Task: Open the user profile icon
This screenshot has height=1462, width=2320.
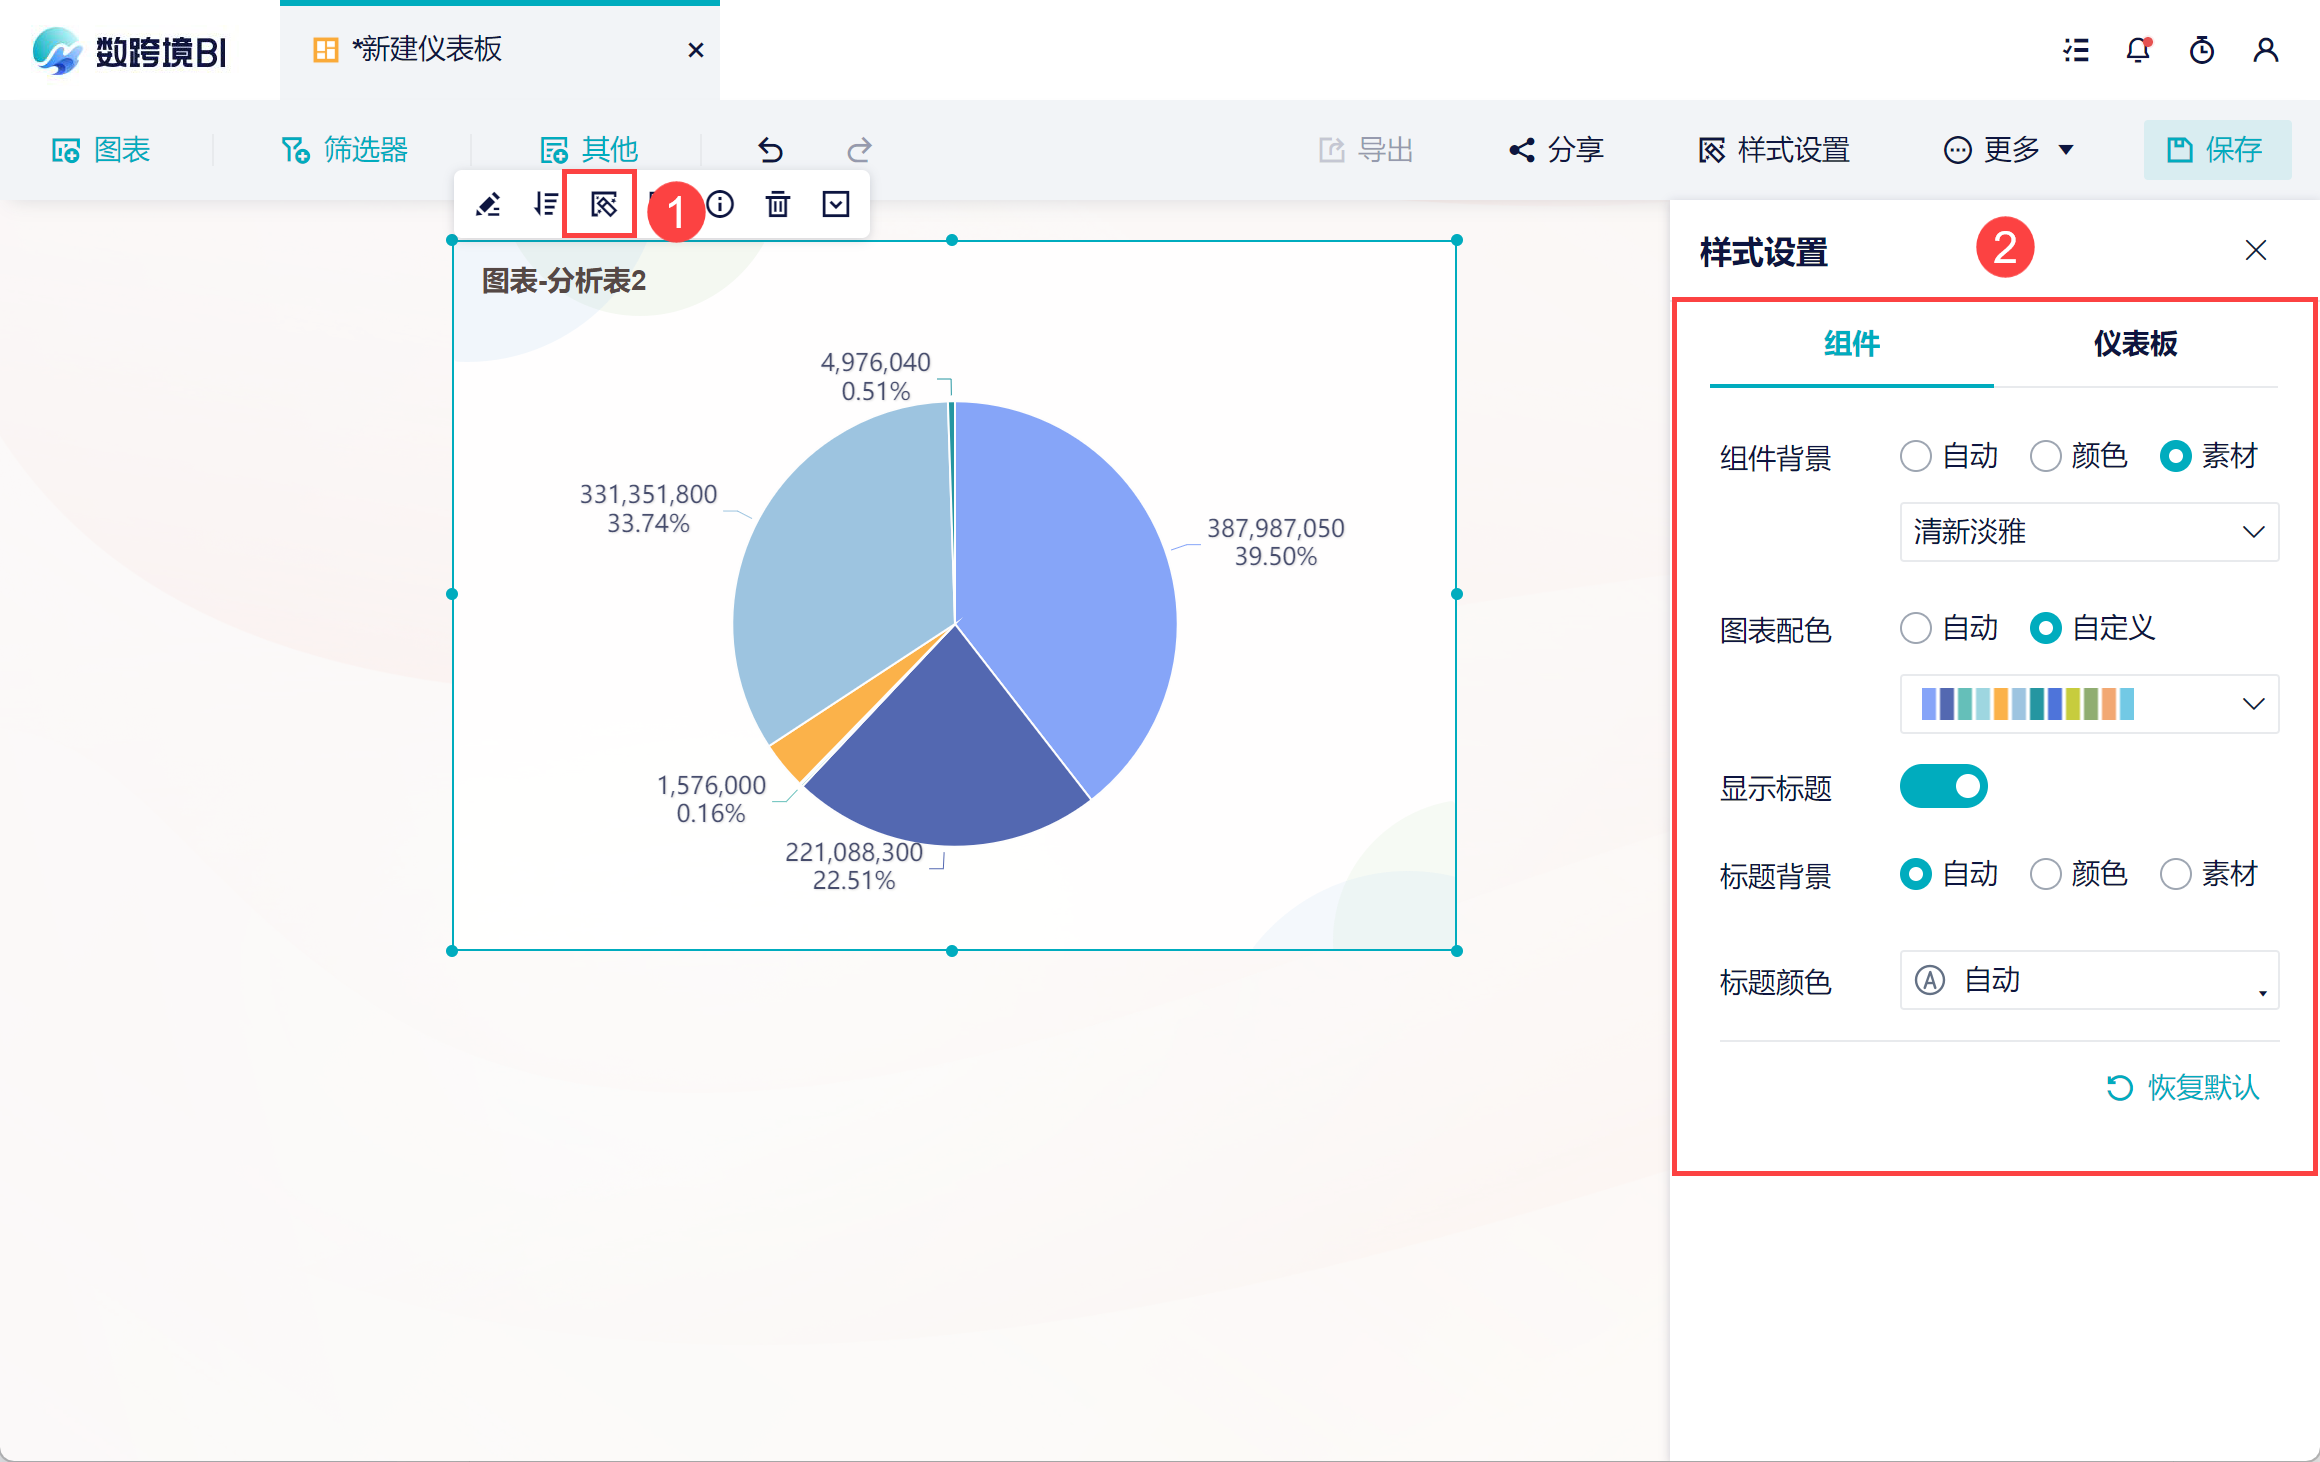Action: point(2266,50)
